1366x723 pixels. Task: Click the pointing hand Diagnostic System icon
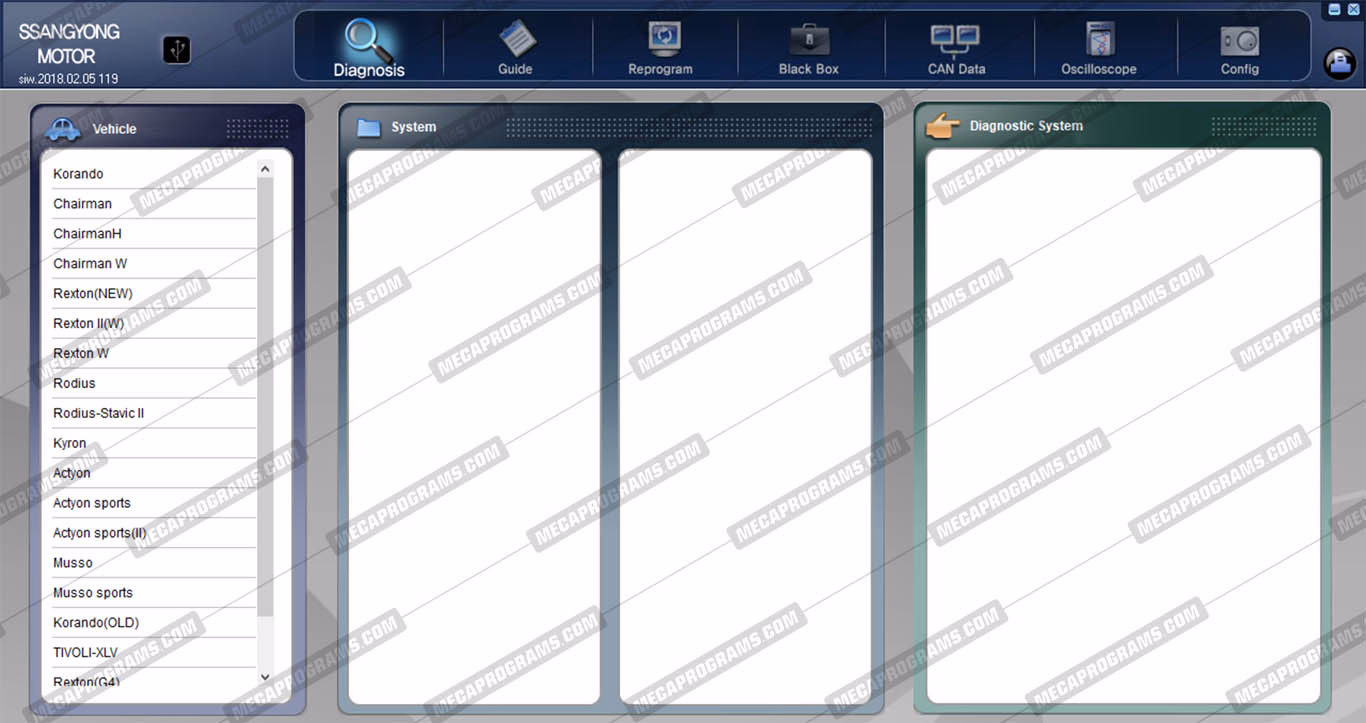pos(942,126)
